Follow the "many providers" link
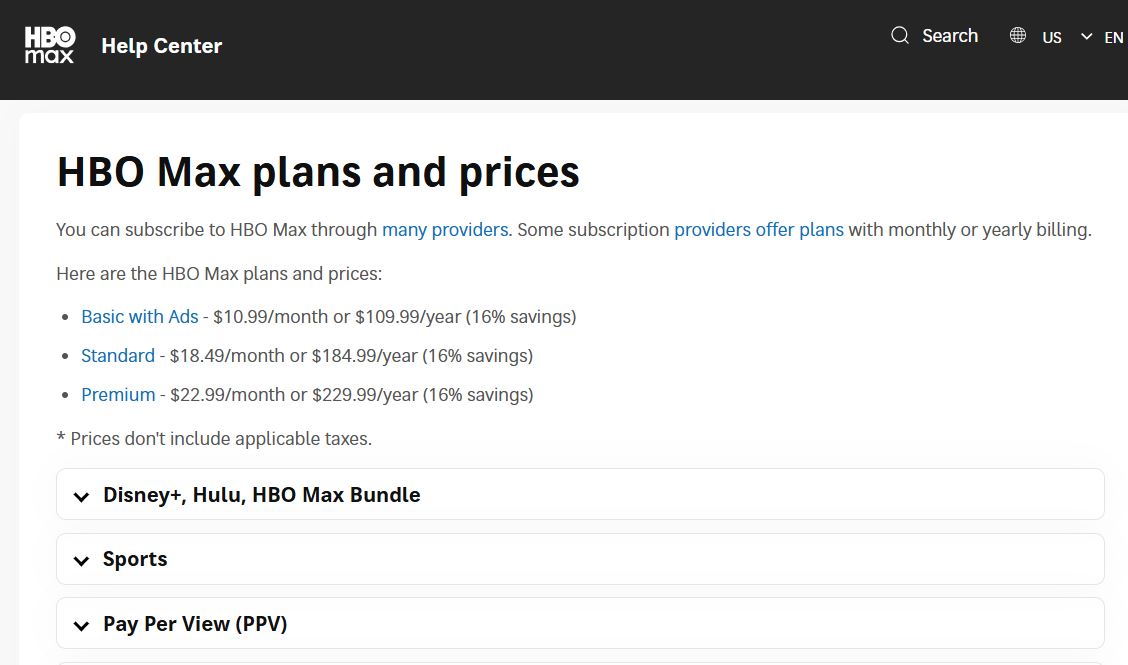The image size is (1128, 665). tap(444, 229)
